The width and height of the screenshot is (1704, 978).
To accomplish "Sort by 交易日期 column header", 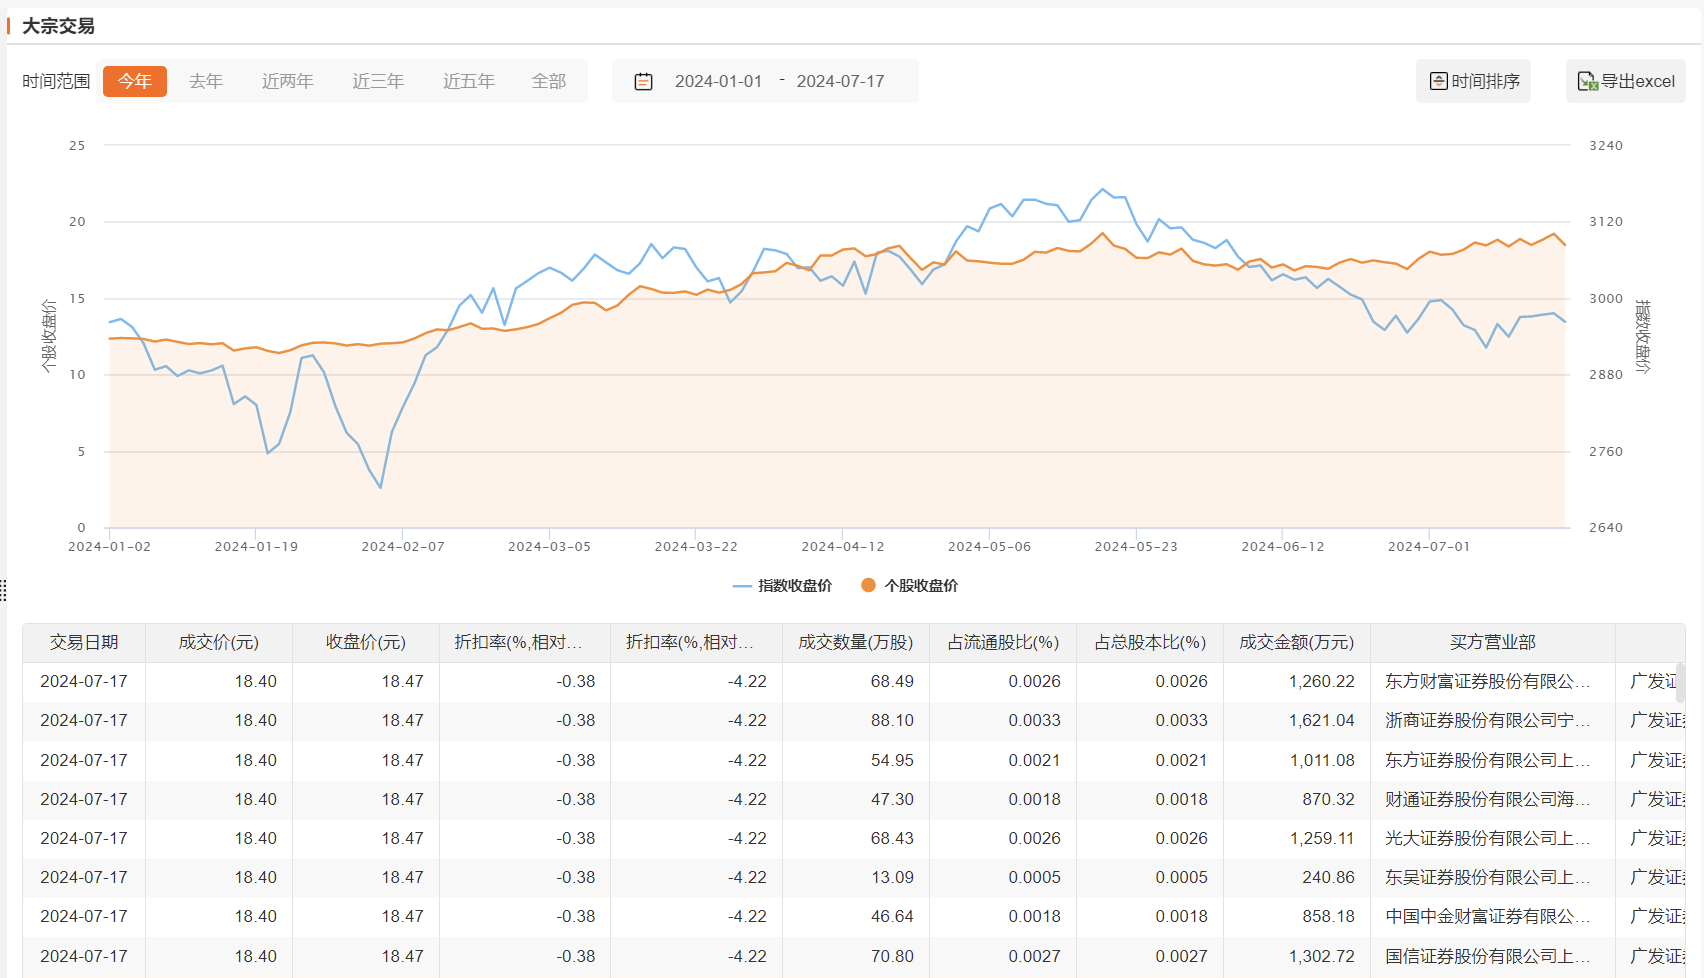I will [x=84, y=643].
